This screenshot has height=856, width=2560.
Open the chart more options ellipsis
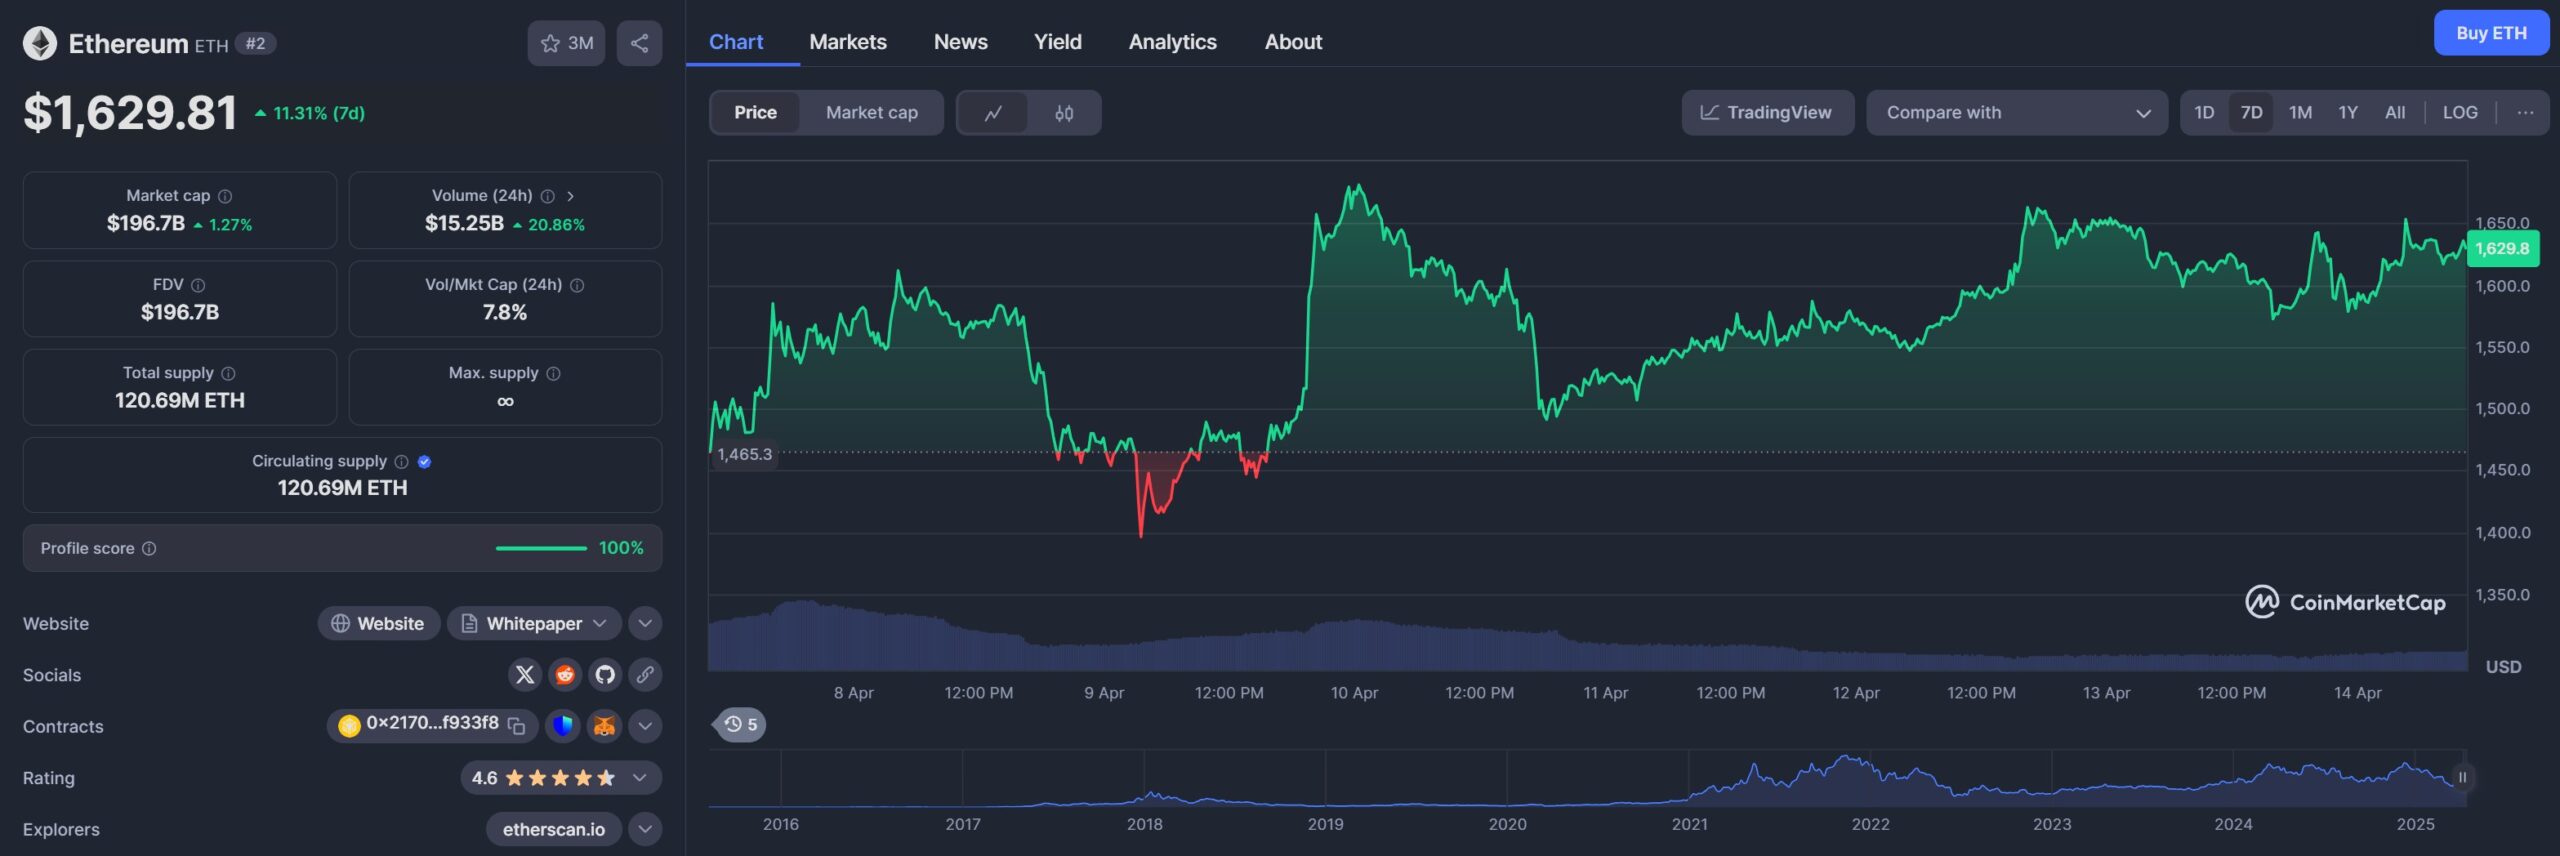[x=2525, y=113]
